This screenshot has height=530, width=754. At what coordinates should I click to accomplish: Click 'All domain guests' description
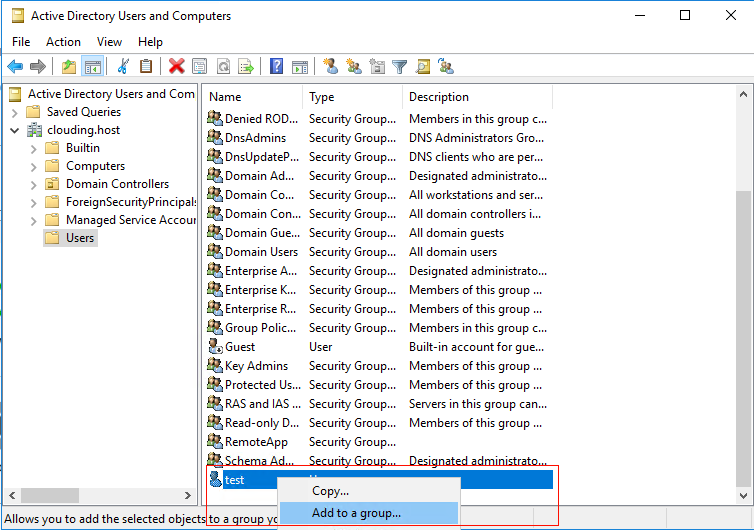(456, 233)
